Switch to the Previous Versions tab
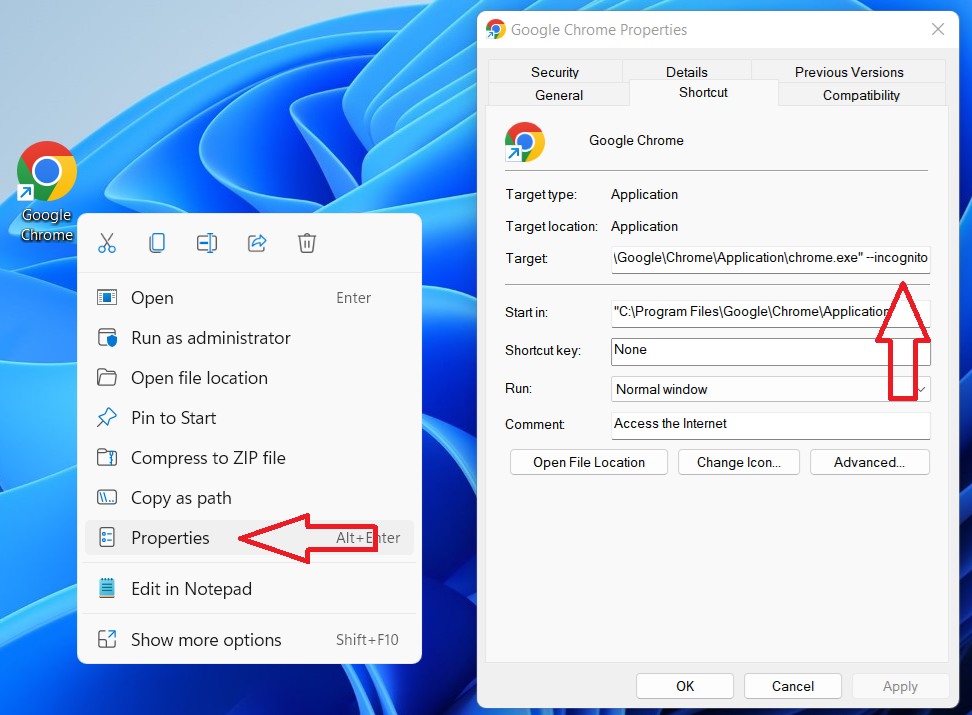972x715 pixels. pyautogui.click(x=849, y=72)
